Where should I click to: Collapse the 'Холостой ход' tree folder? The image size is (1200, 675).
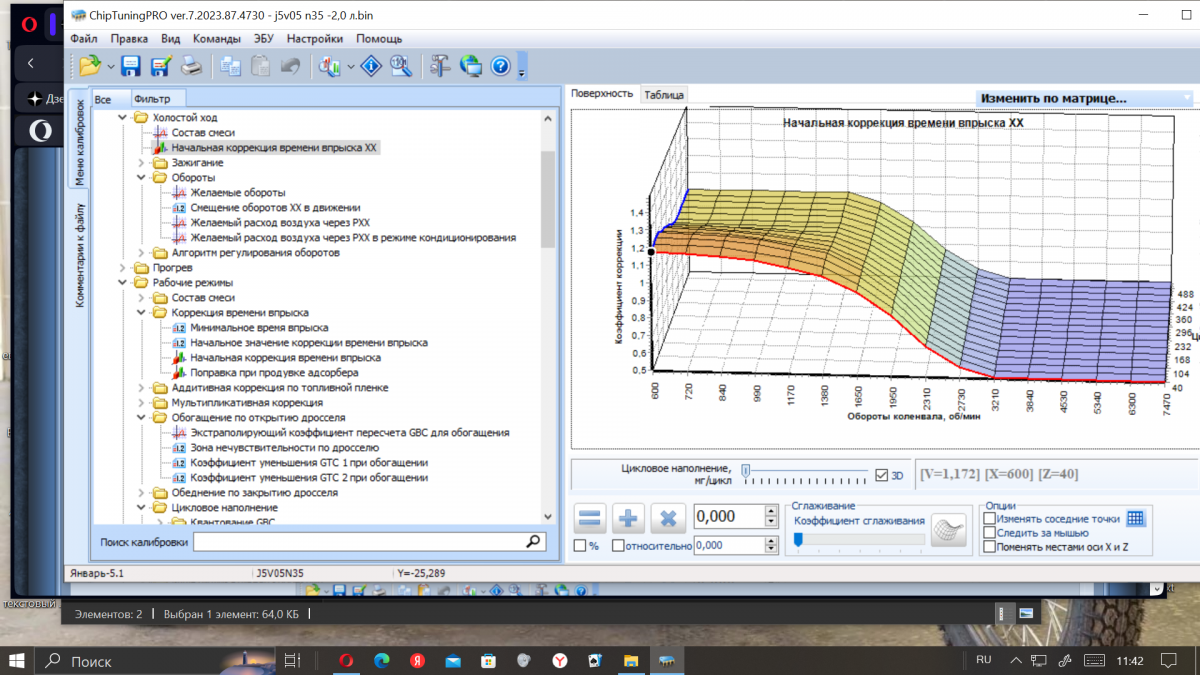(x=124, y=118)
